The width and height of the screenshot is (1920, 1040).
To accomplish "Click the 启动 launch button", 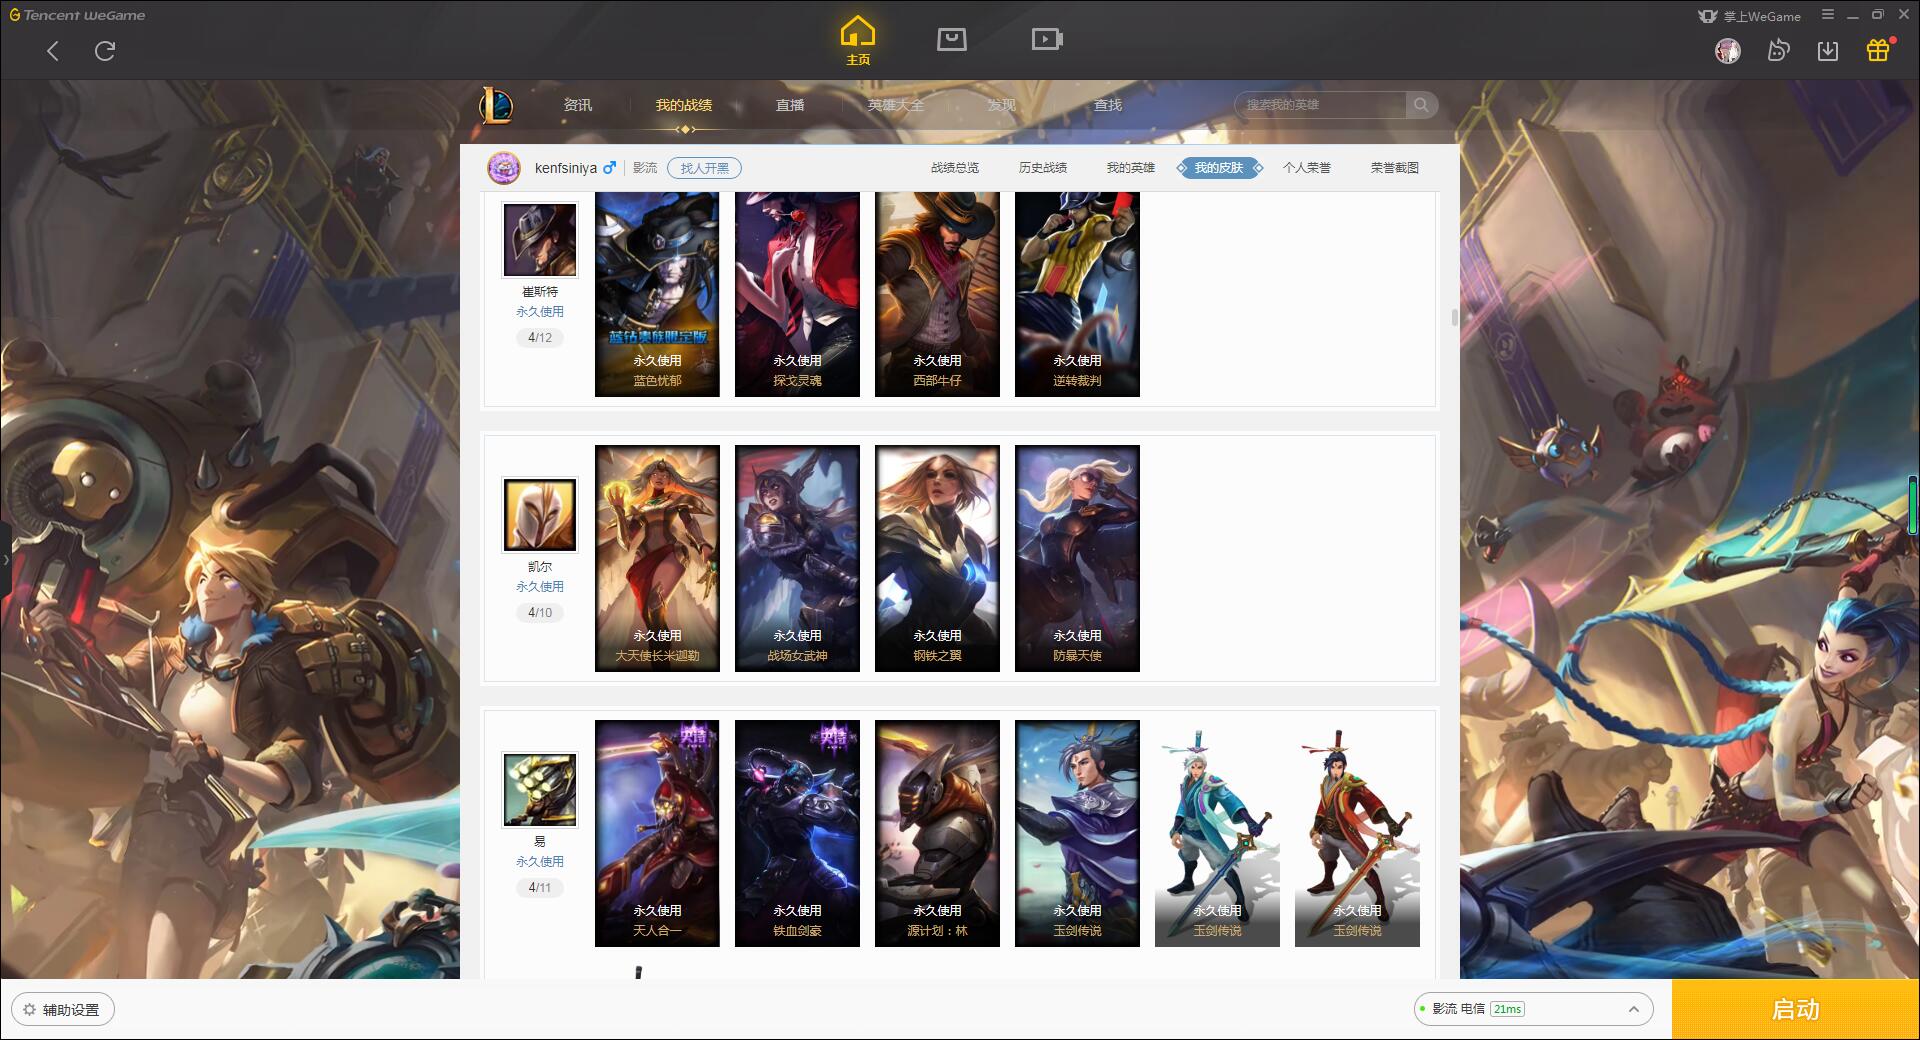I will [x=1796, y=1010].
